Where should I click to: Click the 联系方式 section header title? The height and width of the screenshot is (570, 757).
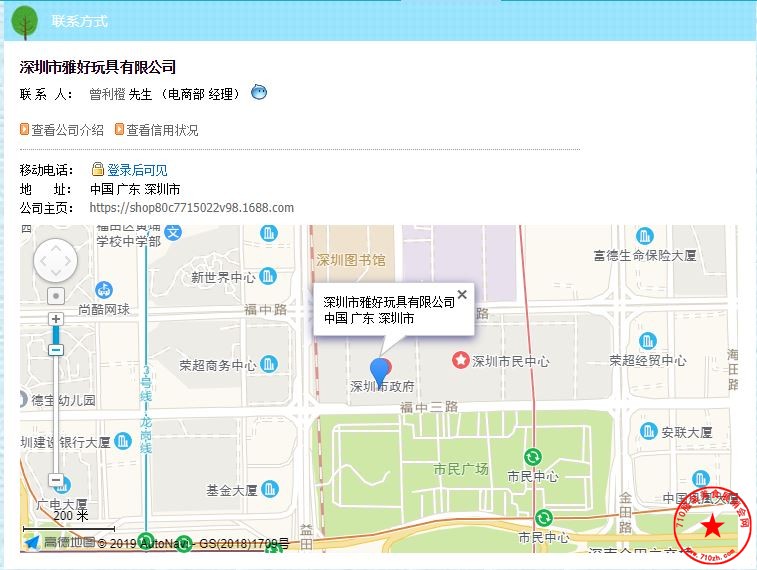coord(80,21)
